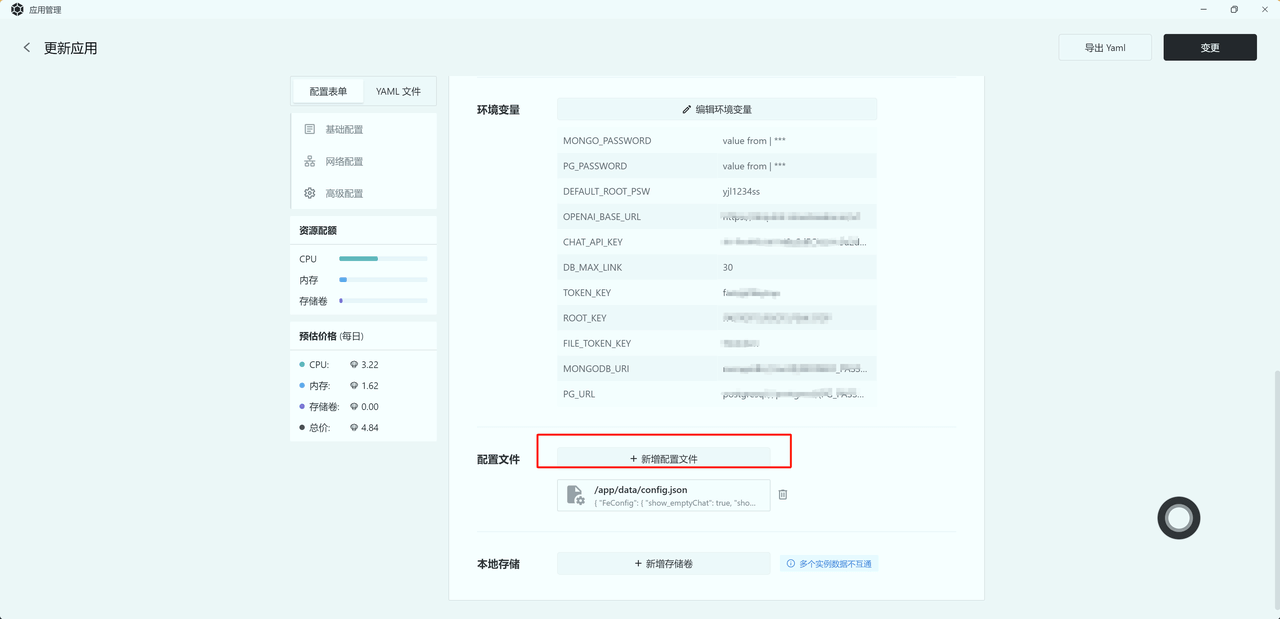This screenshot has width=1280, height=619.
Task: Click the 应用管理 logo in title bar
Action: click(16, 9)
